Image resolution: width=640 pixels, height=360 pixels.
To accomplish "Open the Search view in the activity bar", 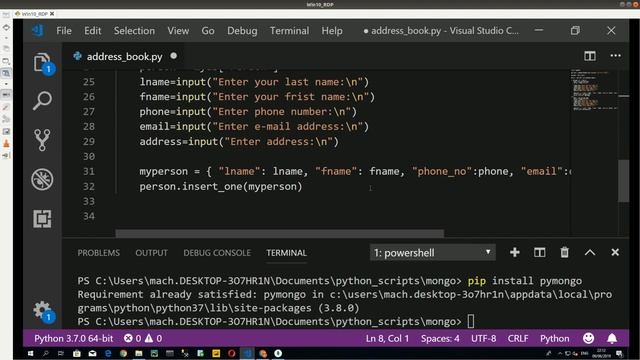I will pos(42,100).
